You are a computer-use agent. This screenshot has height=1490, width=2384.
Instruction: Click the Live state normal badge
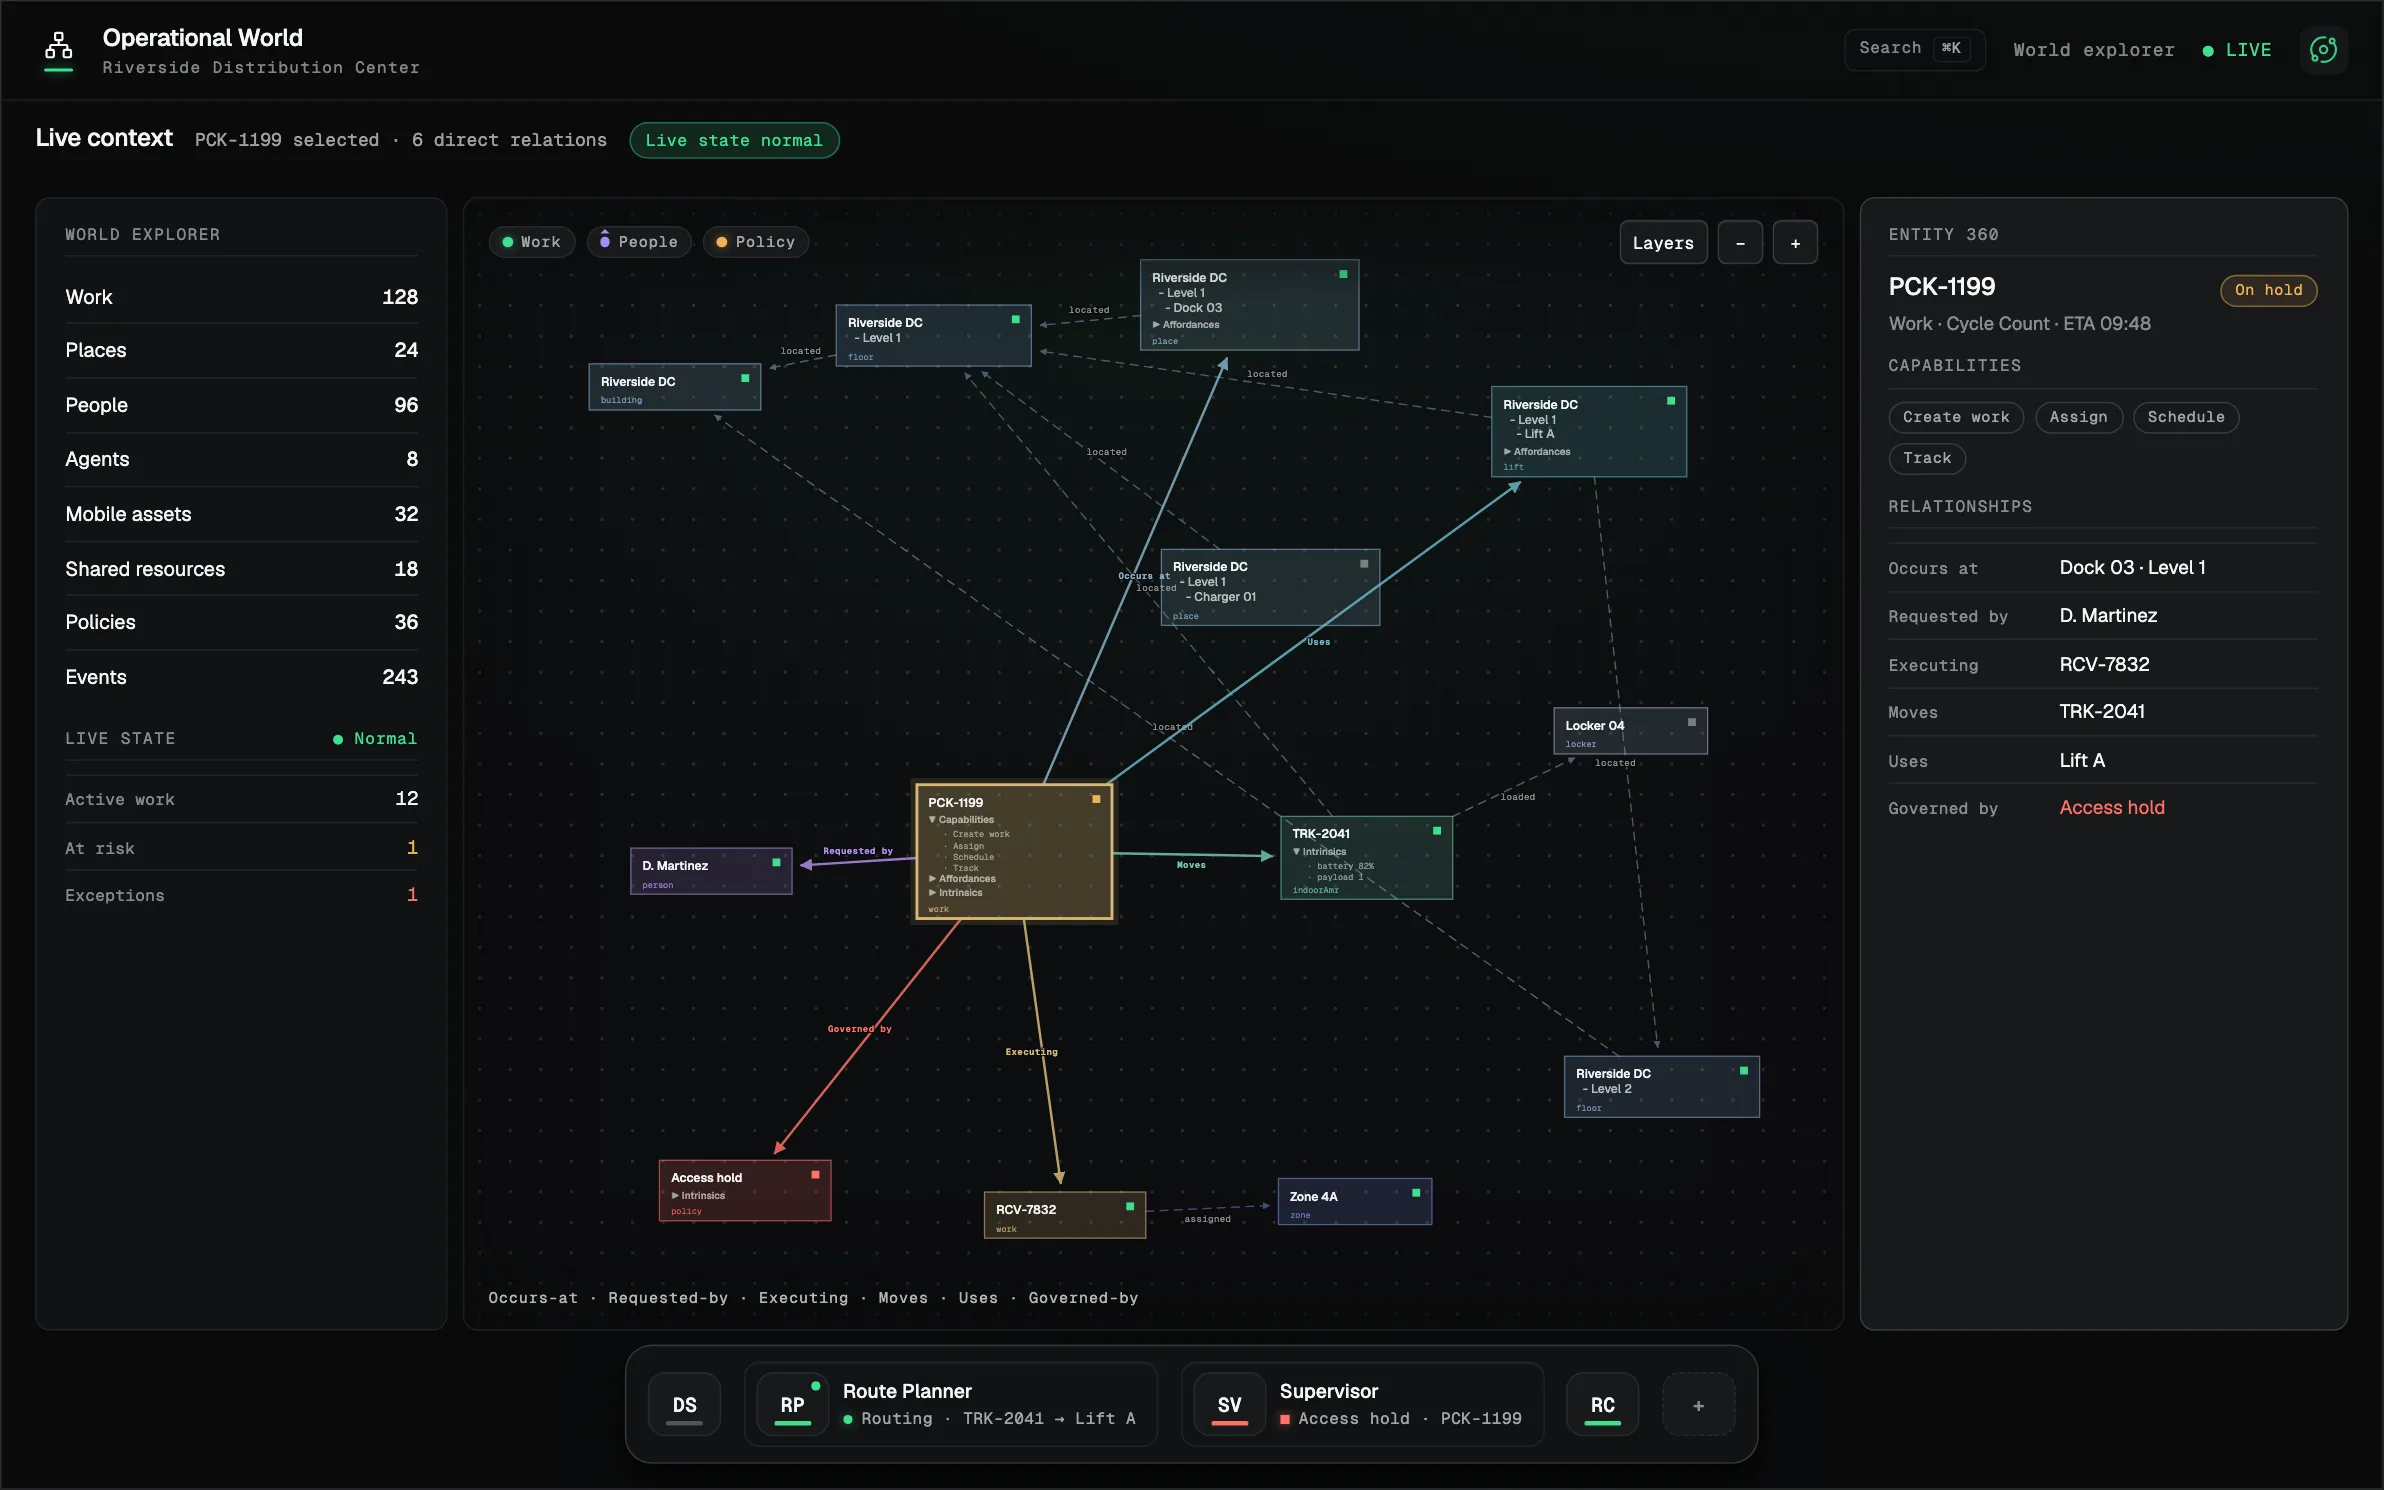click(x=734, y=140)
